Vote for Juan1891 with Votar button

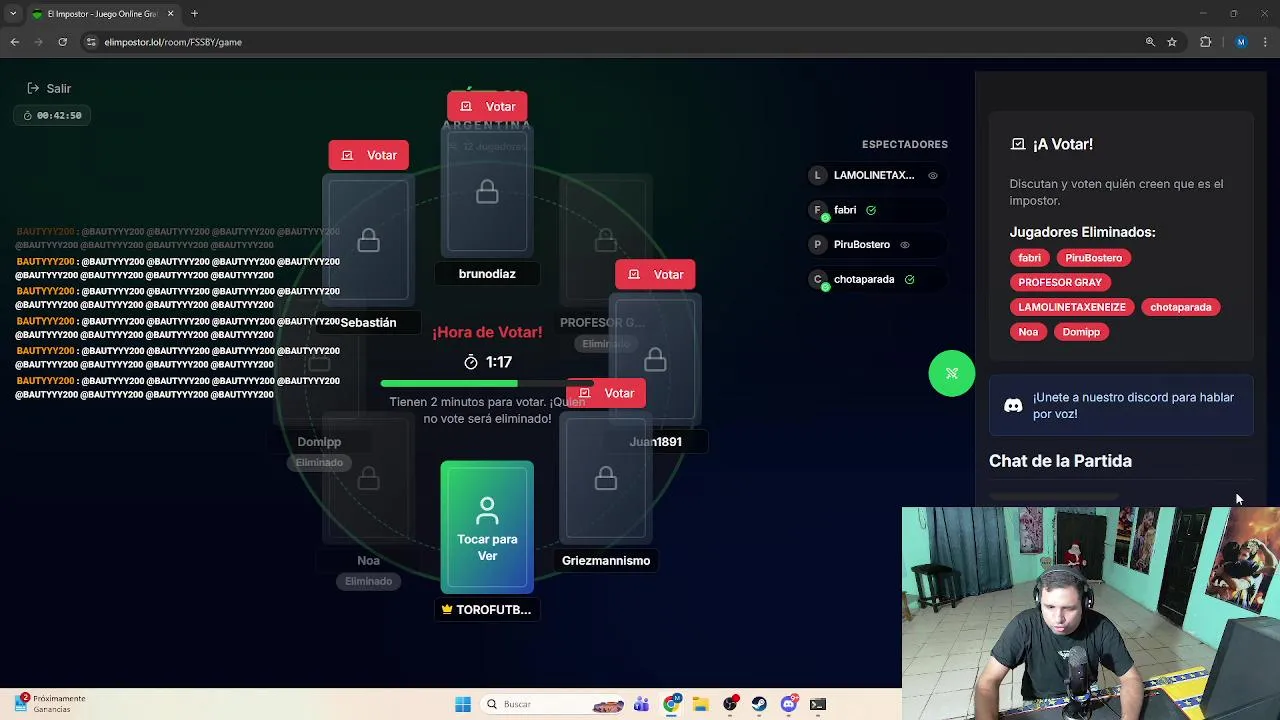click(x=655, y=275)
